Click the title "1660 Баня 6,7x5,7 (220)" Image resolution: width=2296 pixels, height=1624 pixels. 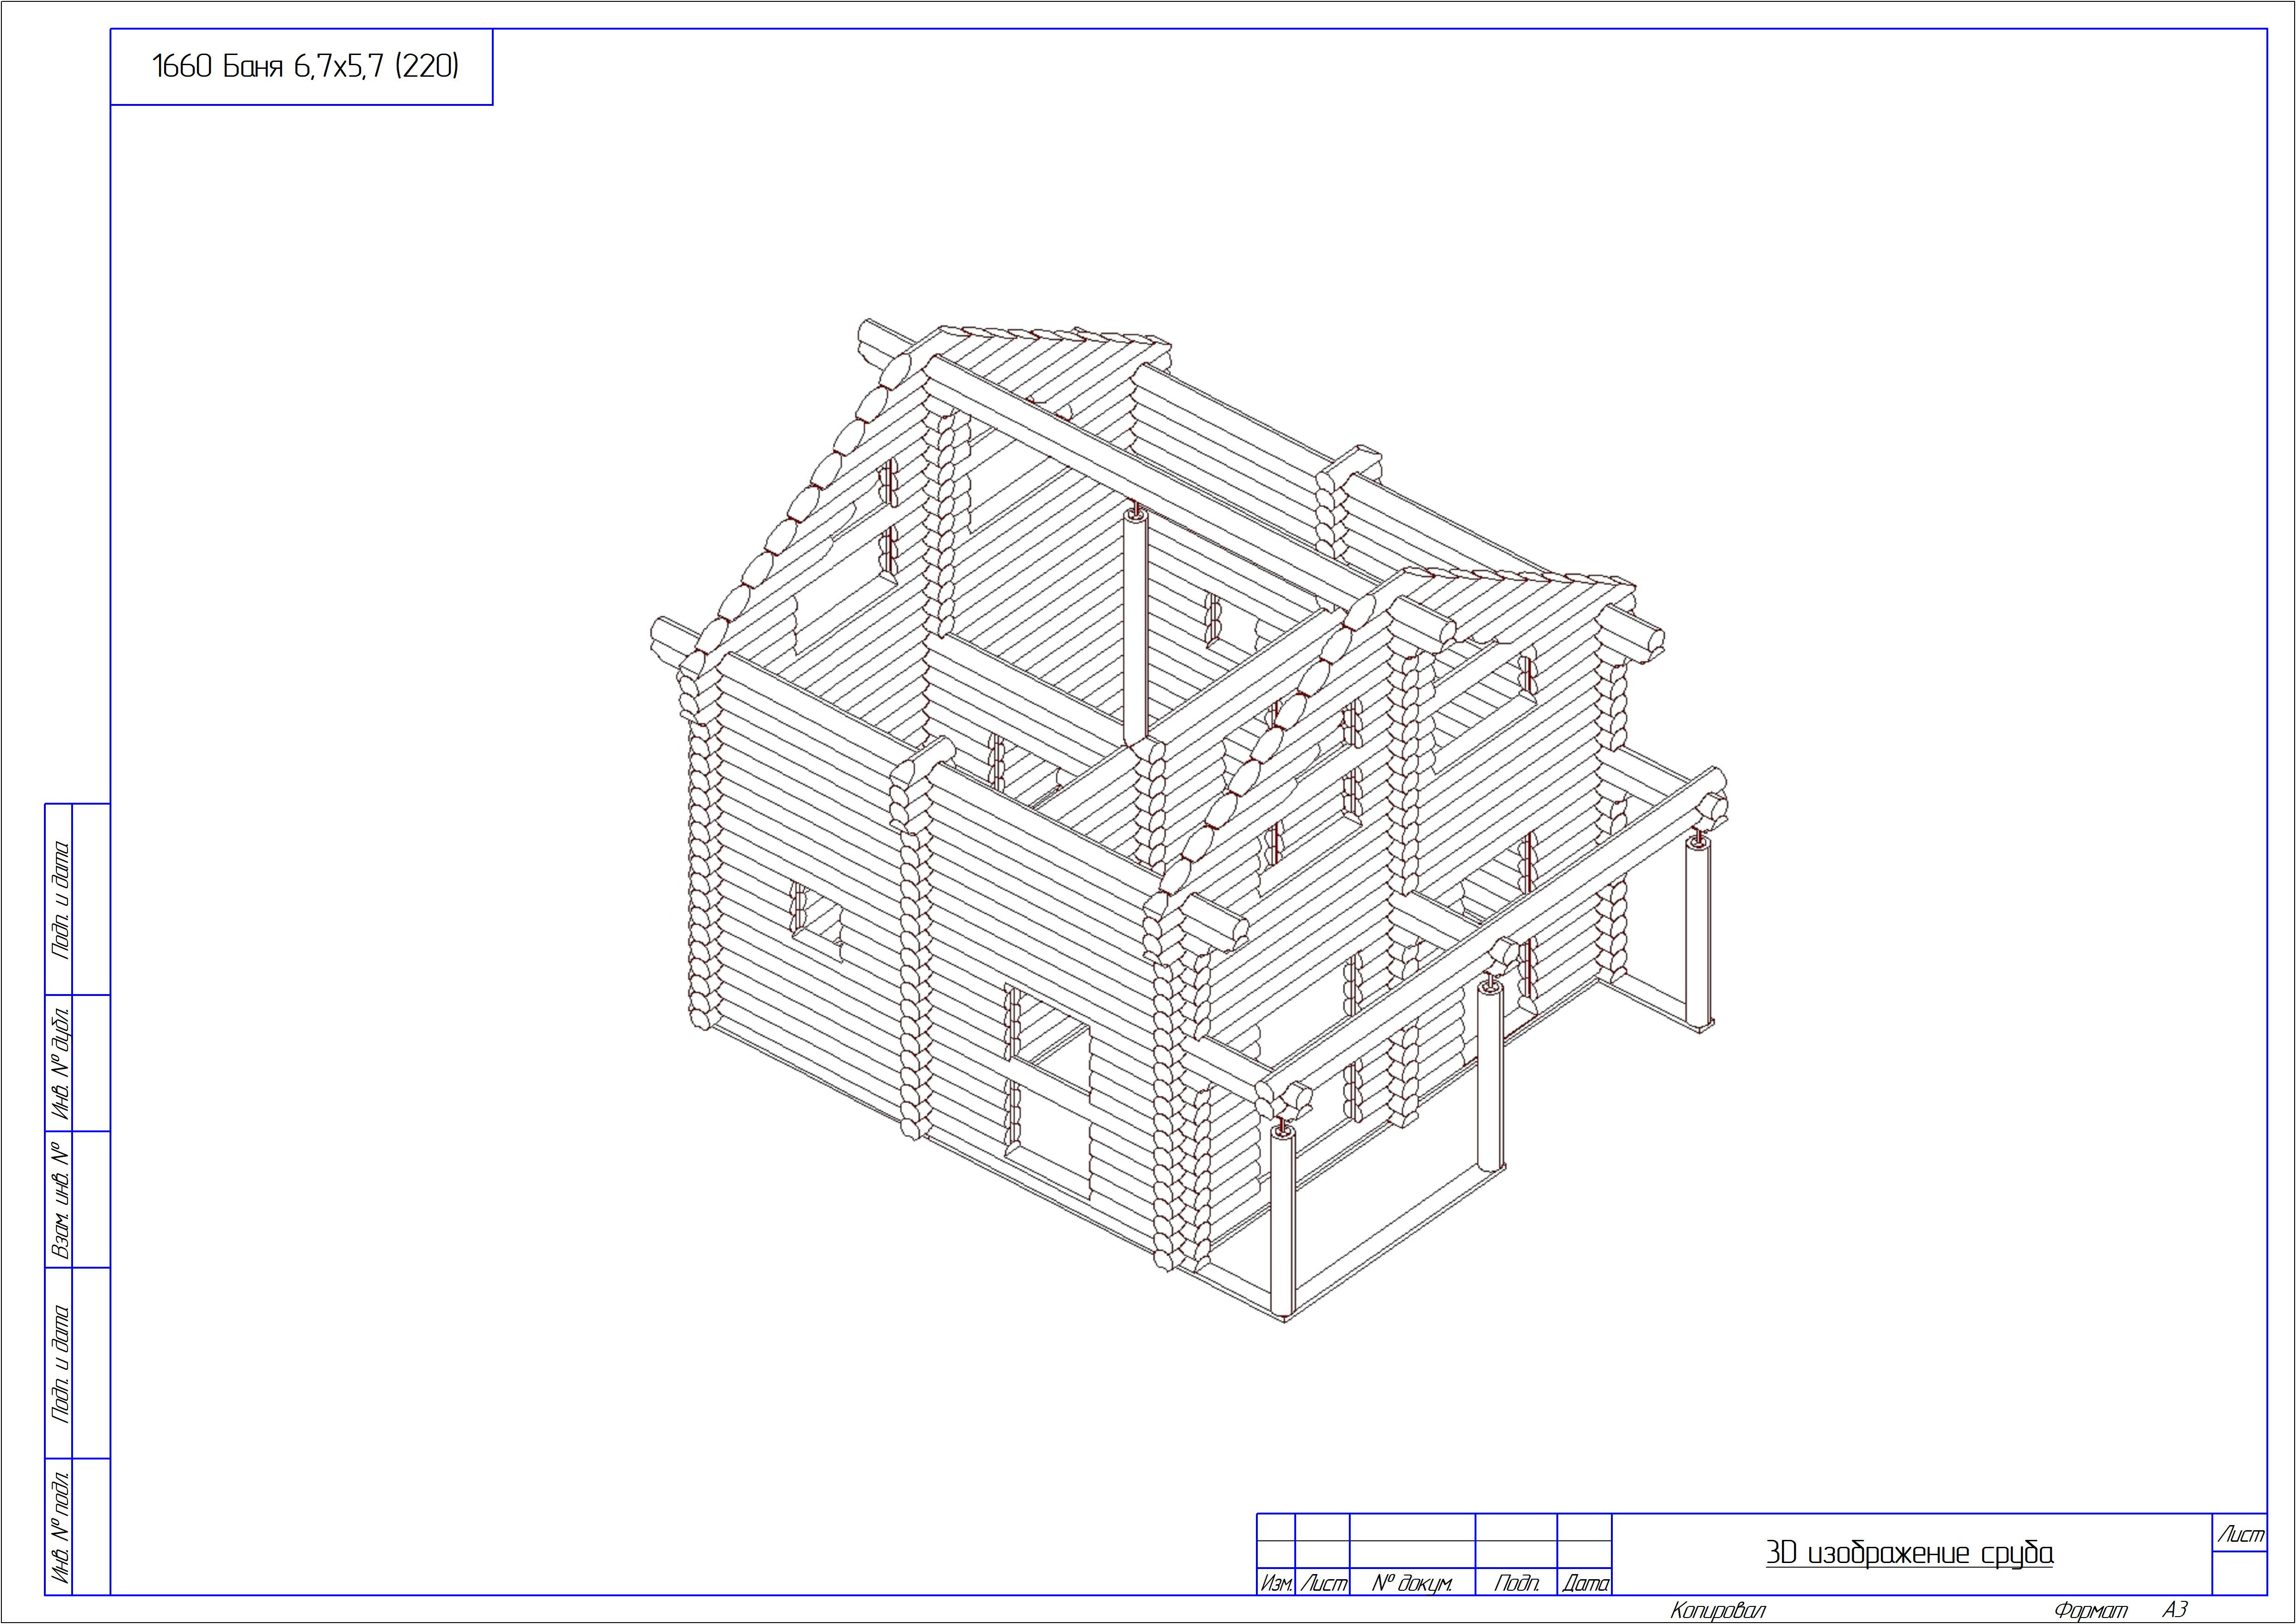(x=305, y=67)
